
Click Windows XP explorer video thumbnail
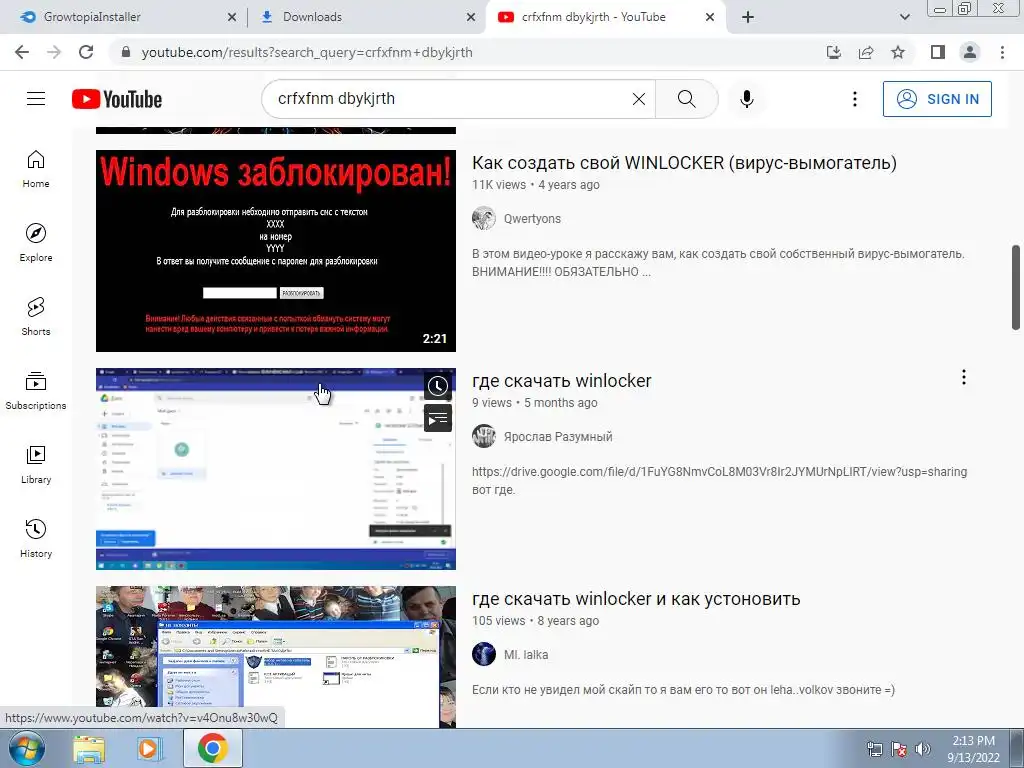click(x=276, y=656)
